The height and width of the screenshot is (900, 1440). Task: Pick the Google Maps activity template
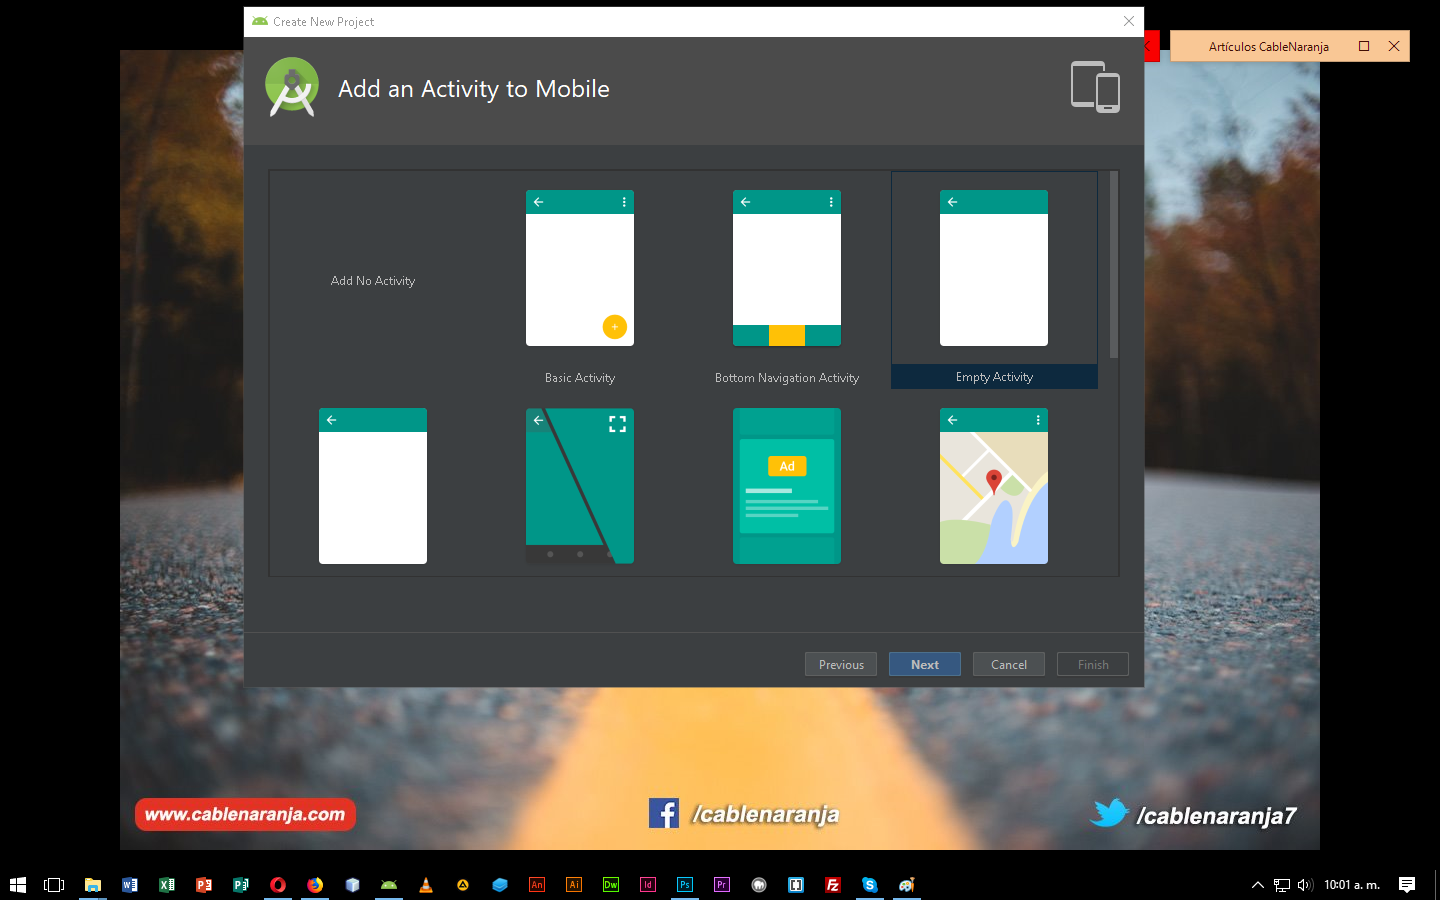pyautogui.click(x=994, y=486)
